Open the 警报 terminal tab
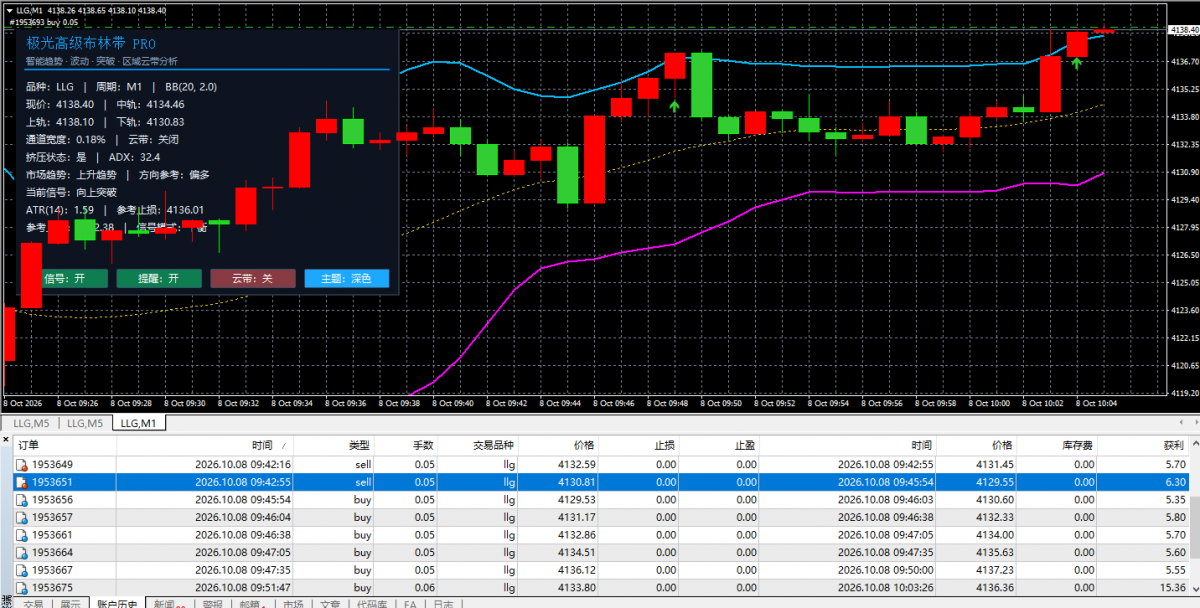The image size is (1200, 608). pos(211,603)
